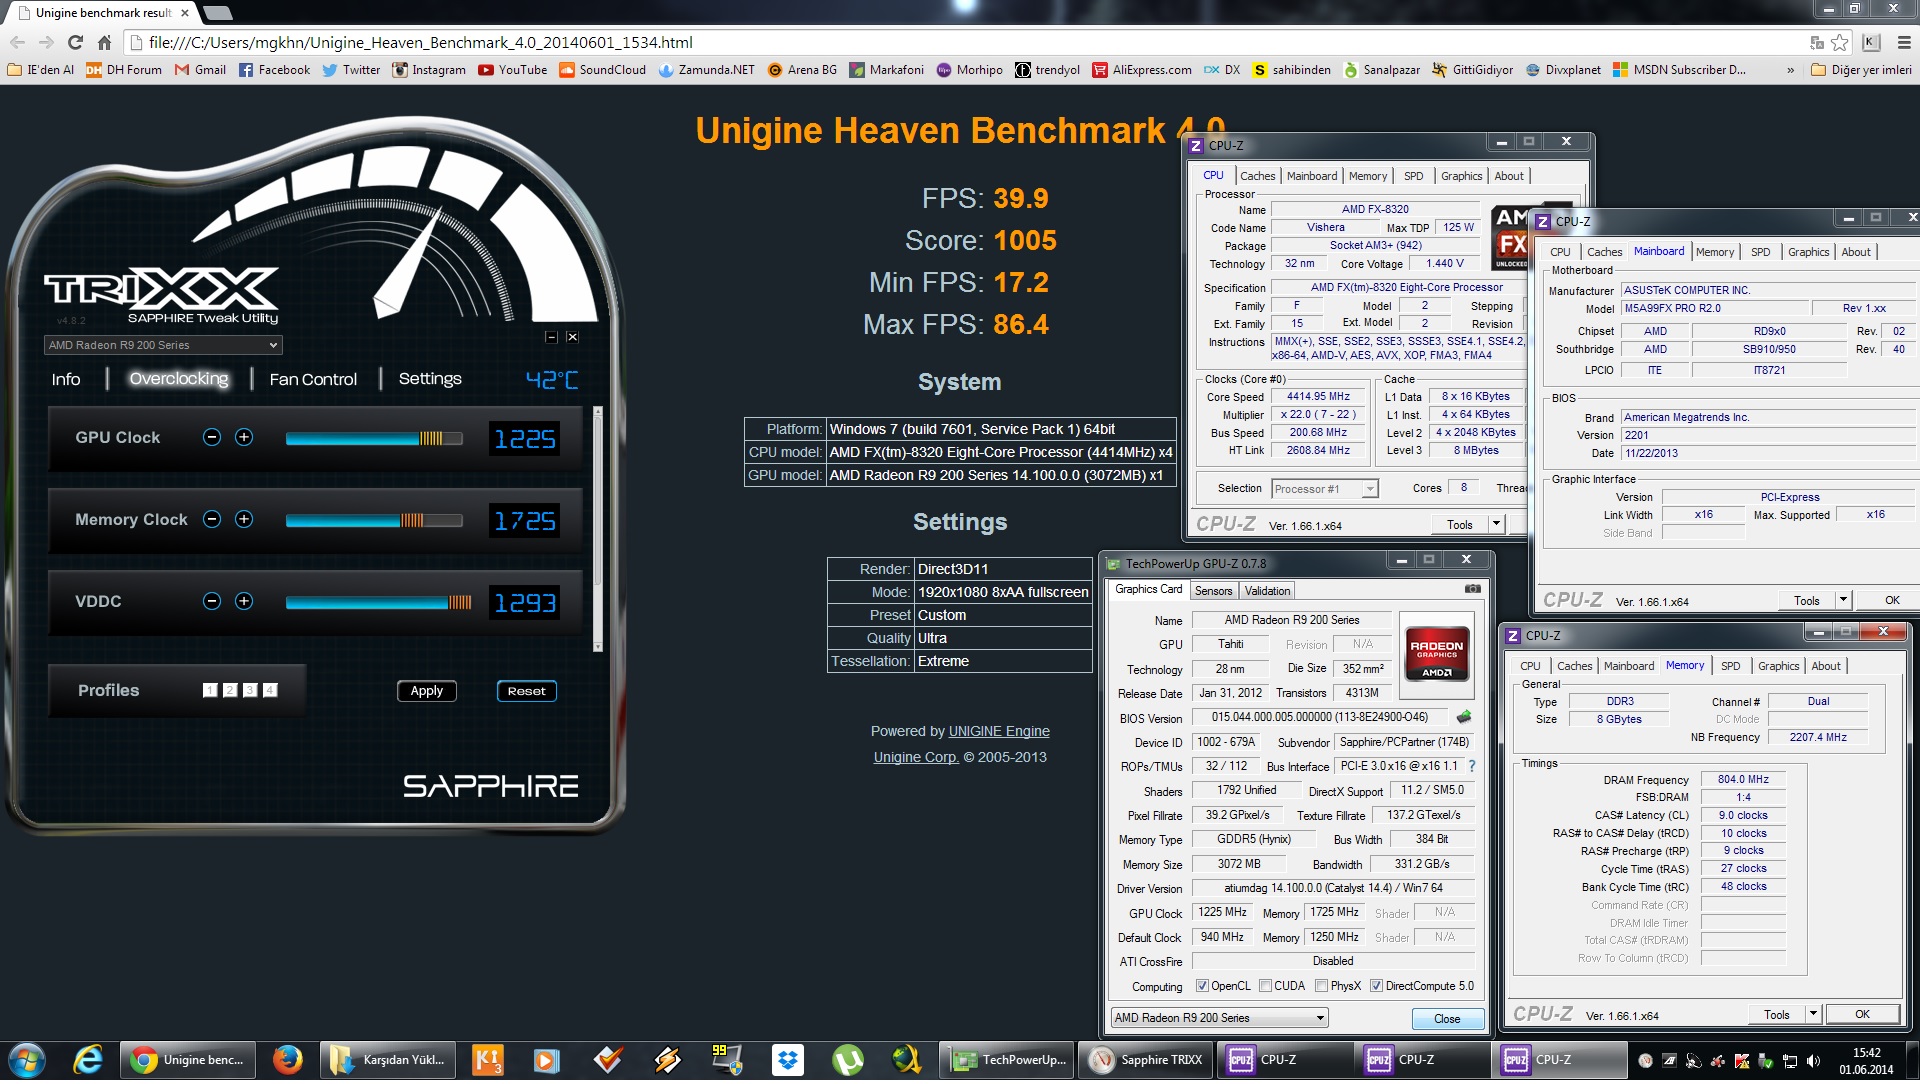Click the GPU Clock plus icon
The image size is (1920, 1084).
[x=244, y=437]
